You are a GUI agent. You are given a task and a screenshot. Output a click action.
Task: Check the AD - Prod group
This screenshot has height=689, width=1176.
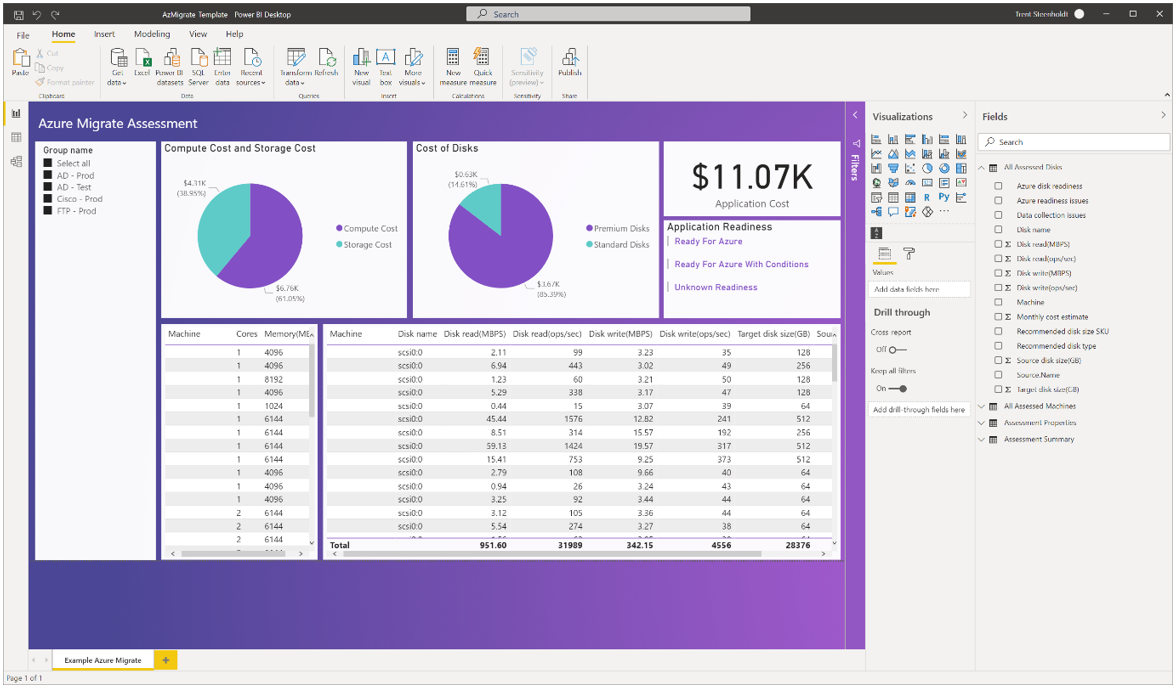[48, 175]
